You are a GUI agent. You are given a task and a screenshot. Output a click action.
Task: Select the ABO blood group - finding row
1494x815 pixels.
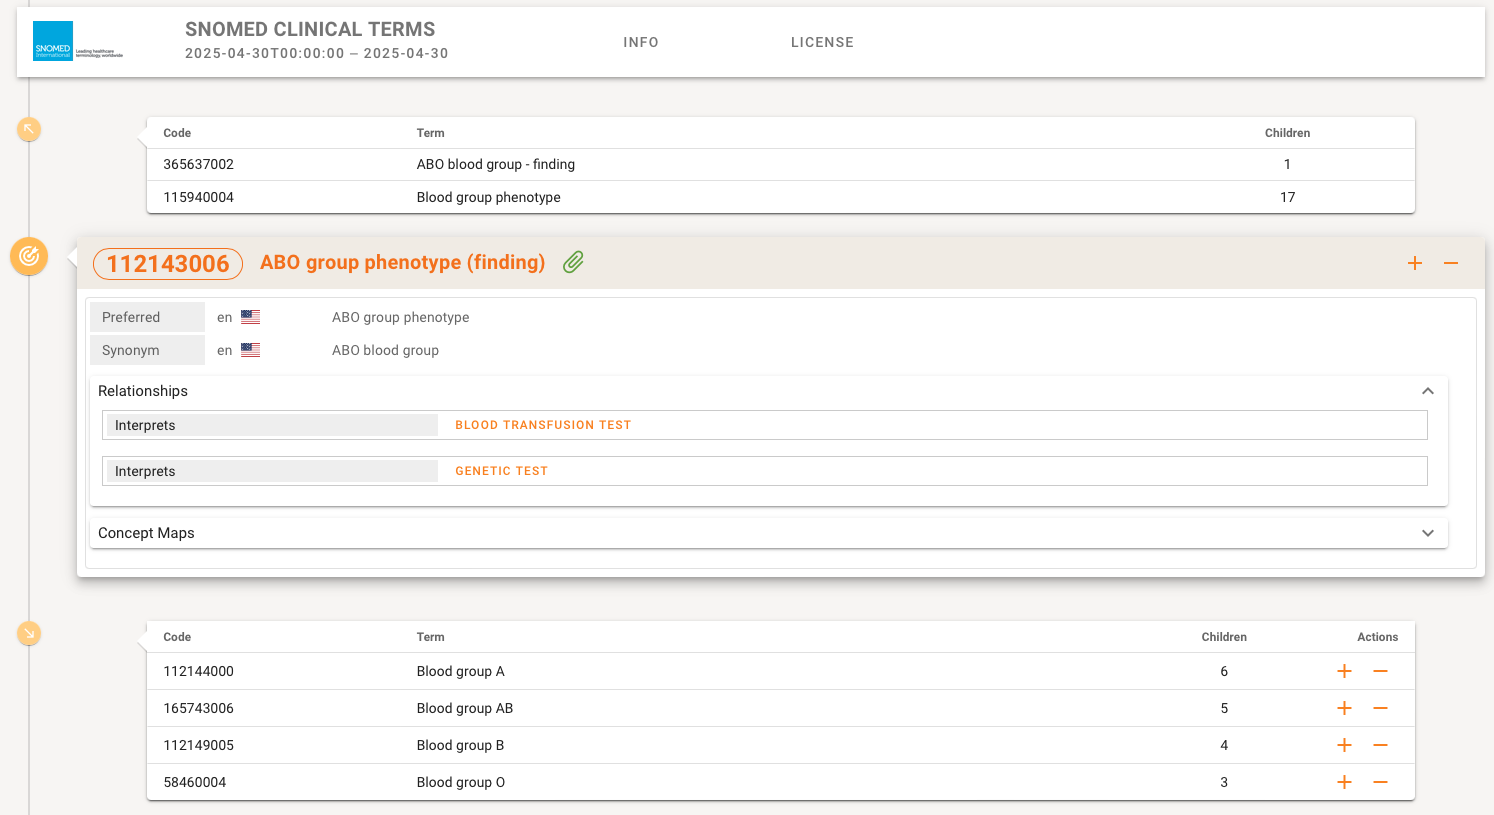[495, 164]
